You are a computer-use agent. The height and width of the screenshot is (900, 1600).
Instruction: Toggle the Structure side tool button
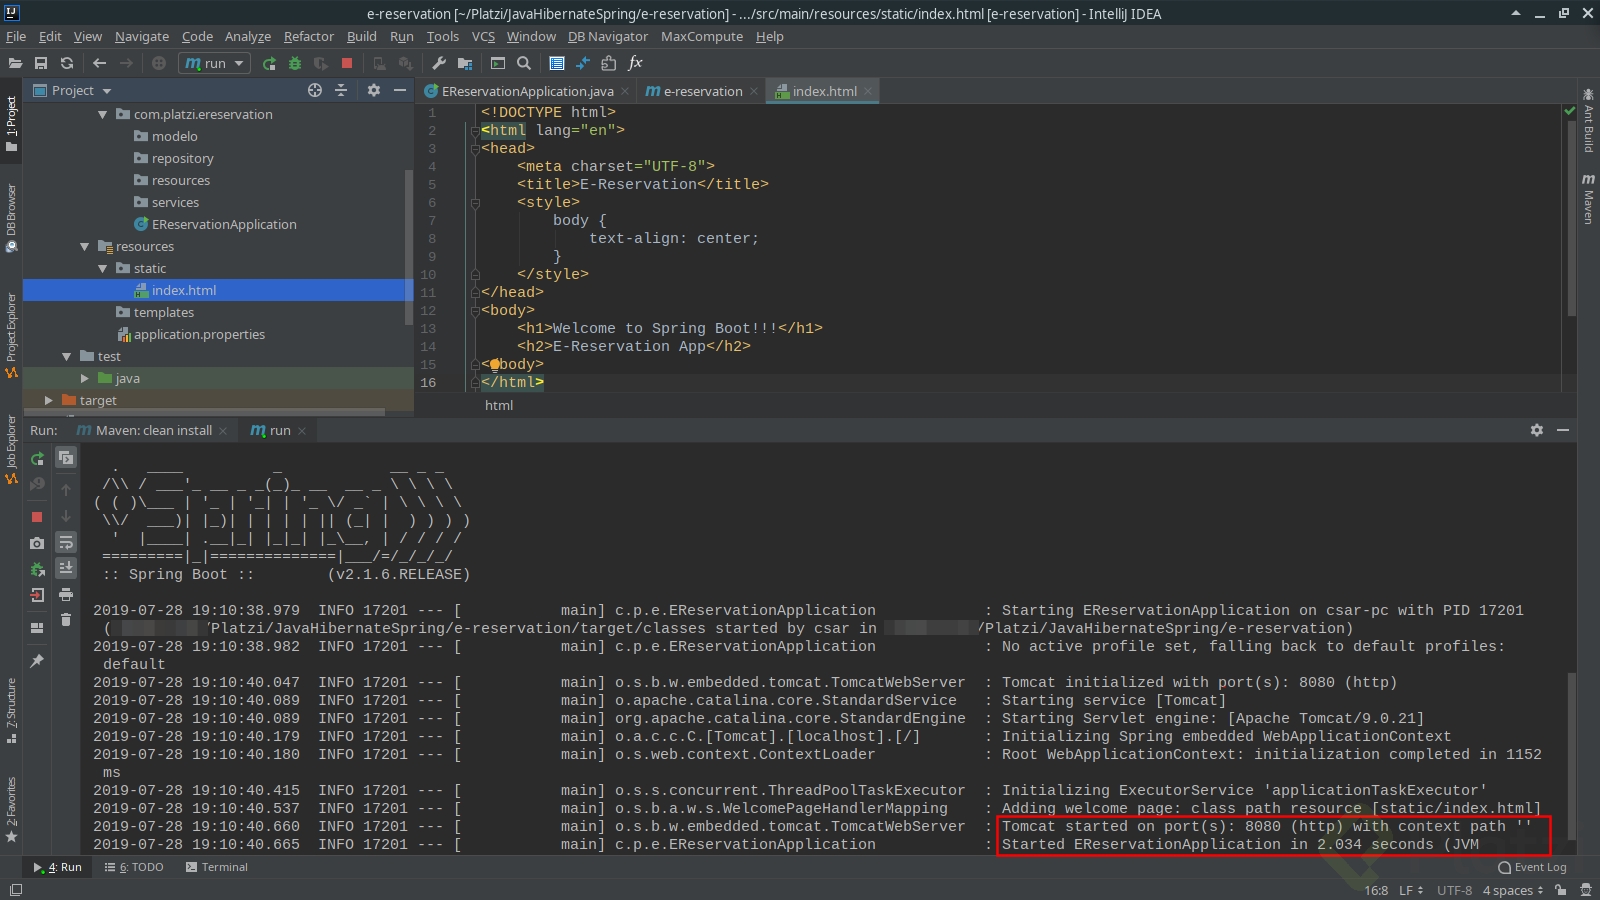[x=11, y=711]
